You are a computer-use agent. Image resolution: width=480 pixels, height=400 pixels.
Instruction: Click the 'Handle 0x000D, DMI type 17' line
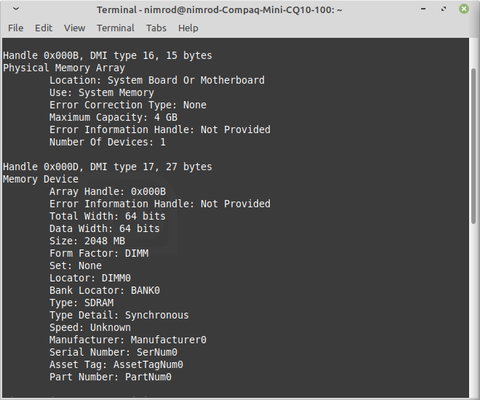pyautogui.click(x=107, y=167)
